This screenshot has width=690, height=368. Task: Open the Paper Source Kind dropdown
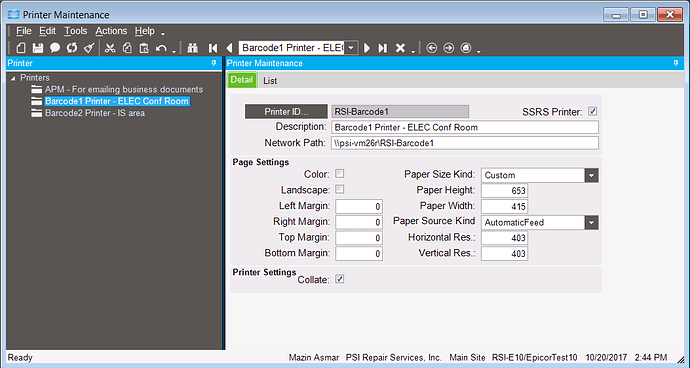coord(591,223)
